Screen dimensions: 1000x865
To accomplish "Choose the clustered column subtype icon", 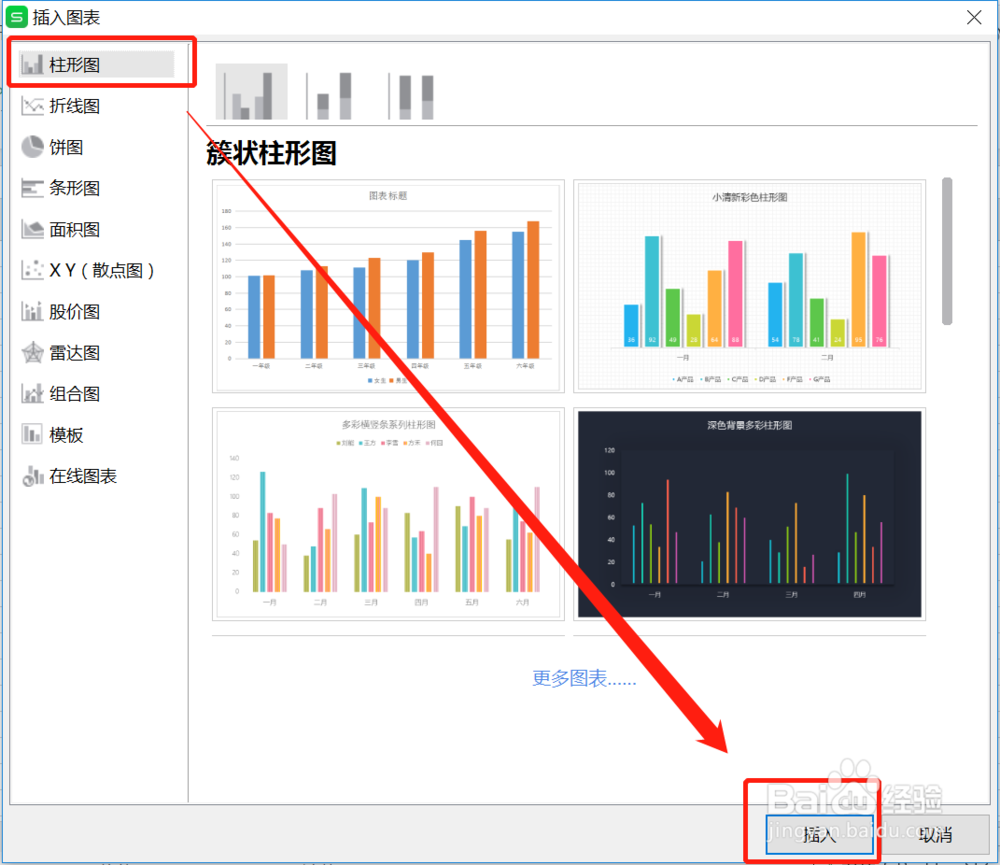I will tap(251, 92).
